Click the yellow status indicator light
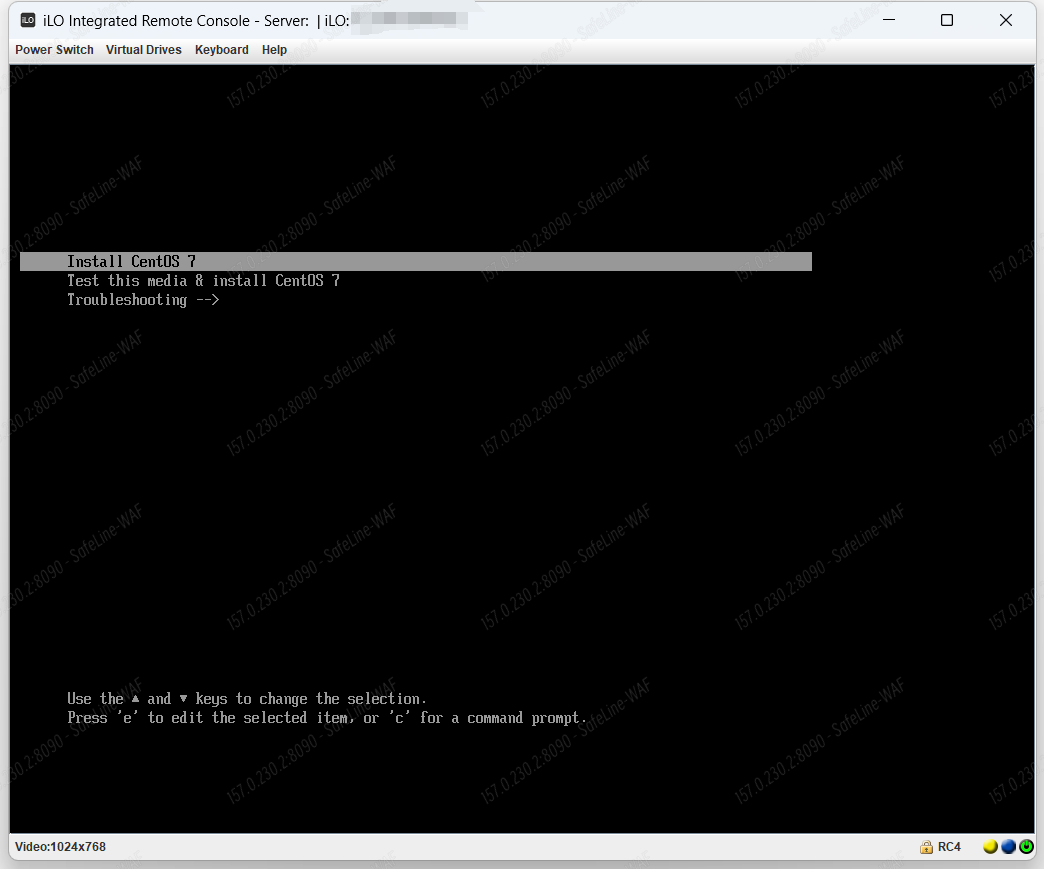The width and height of the screenshot is (1044, 869). point(990,847)
